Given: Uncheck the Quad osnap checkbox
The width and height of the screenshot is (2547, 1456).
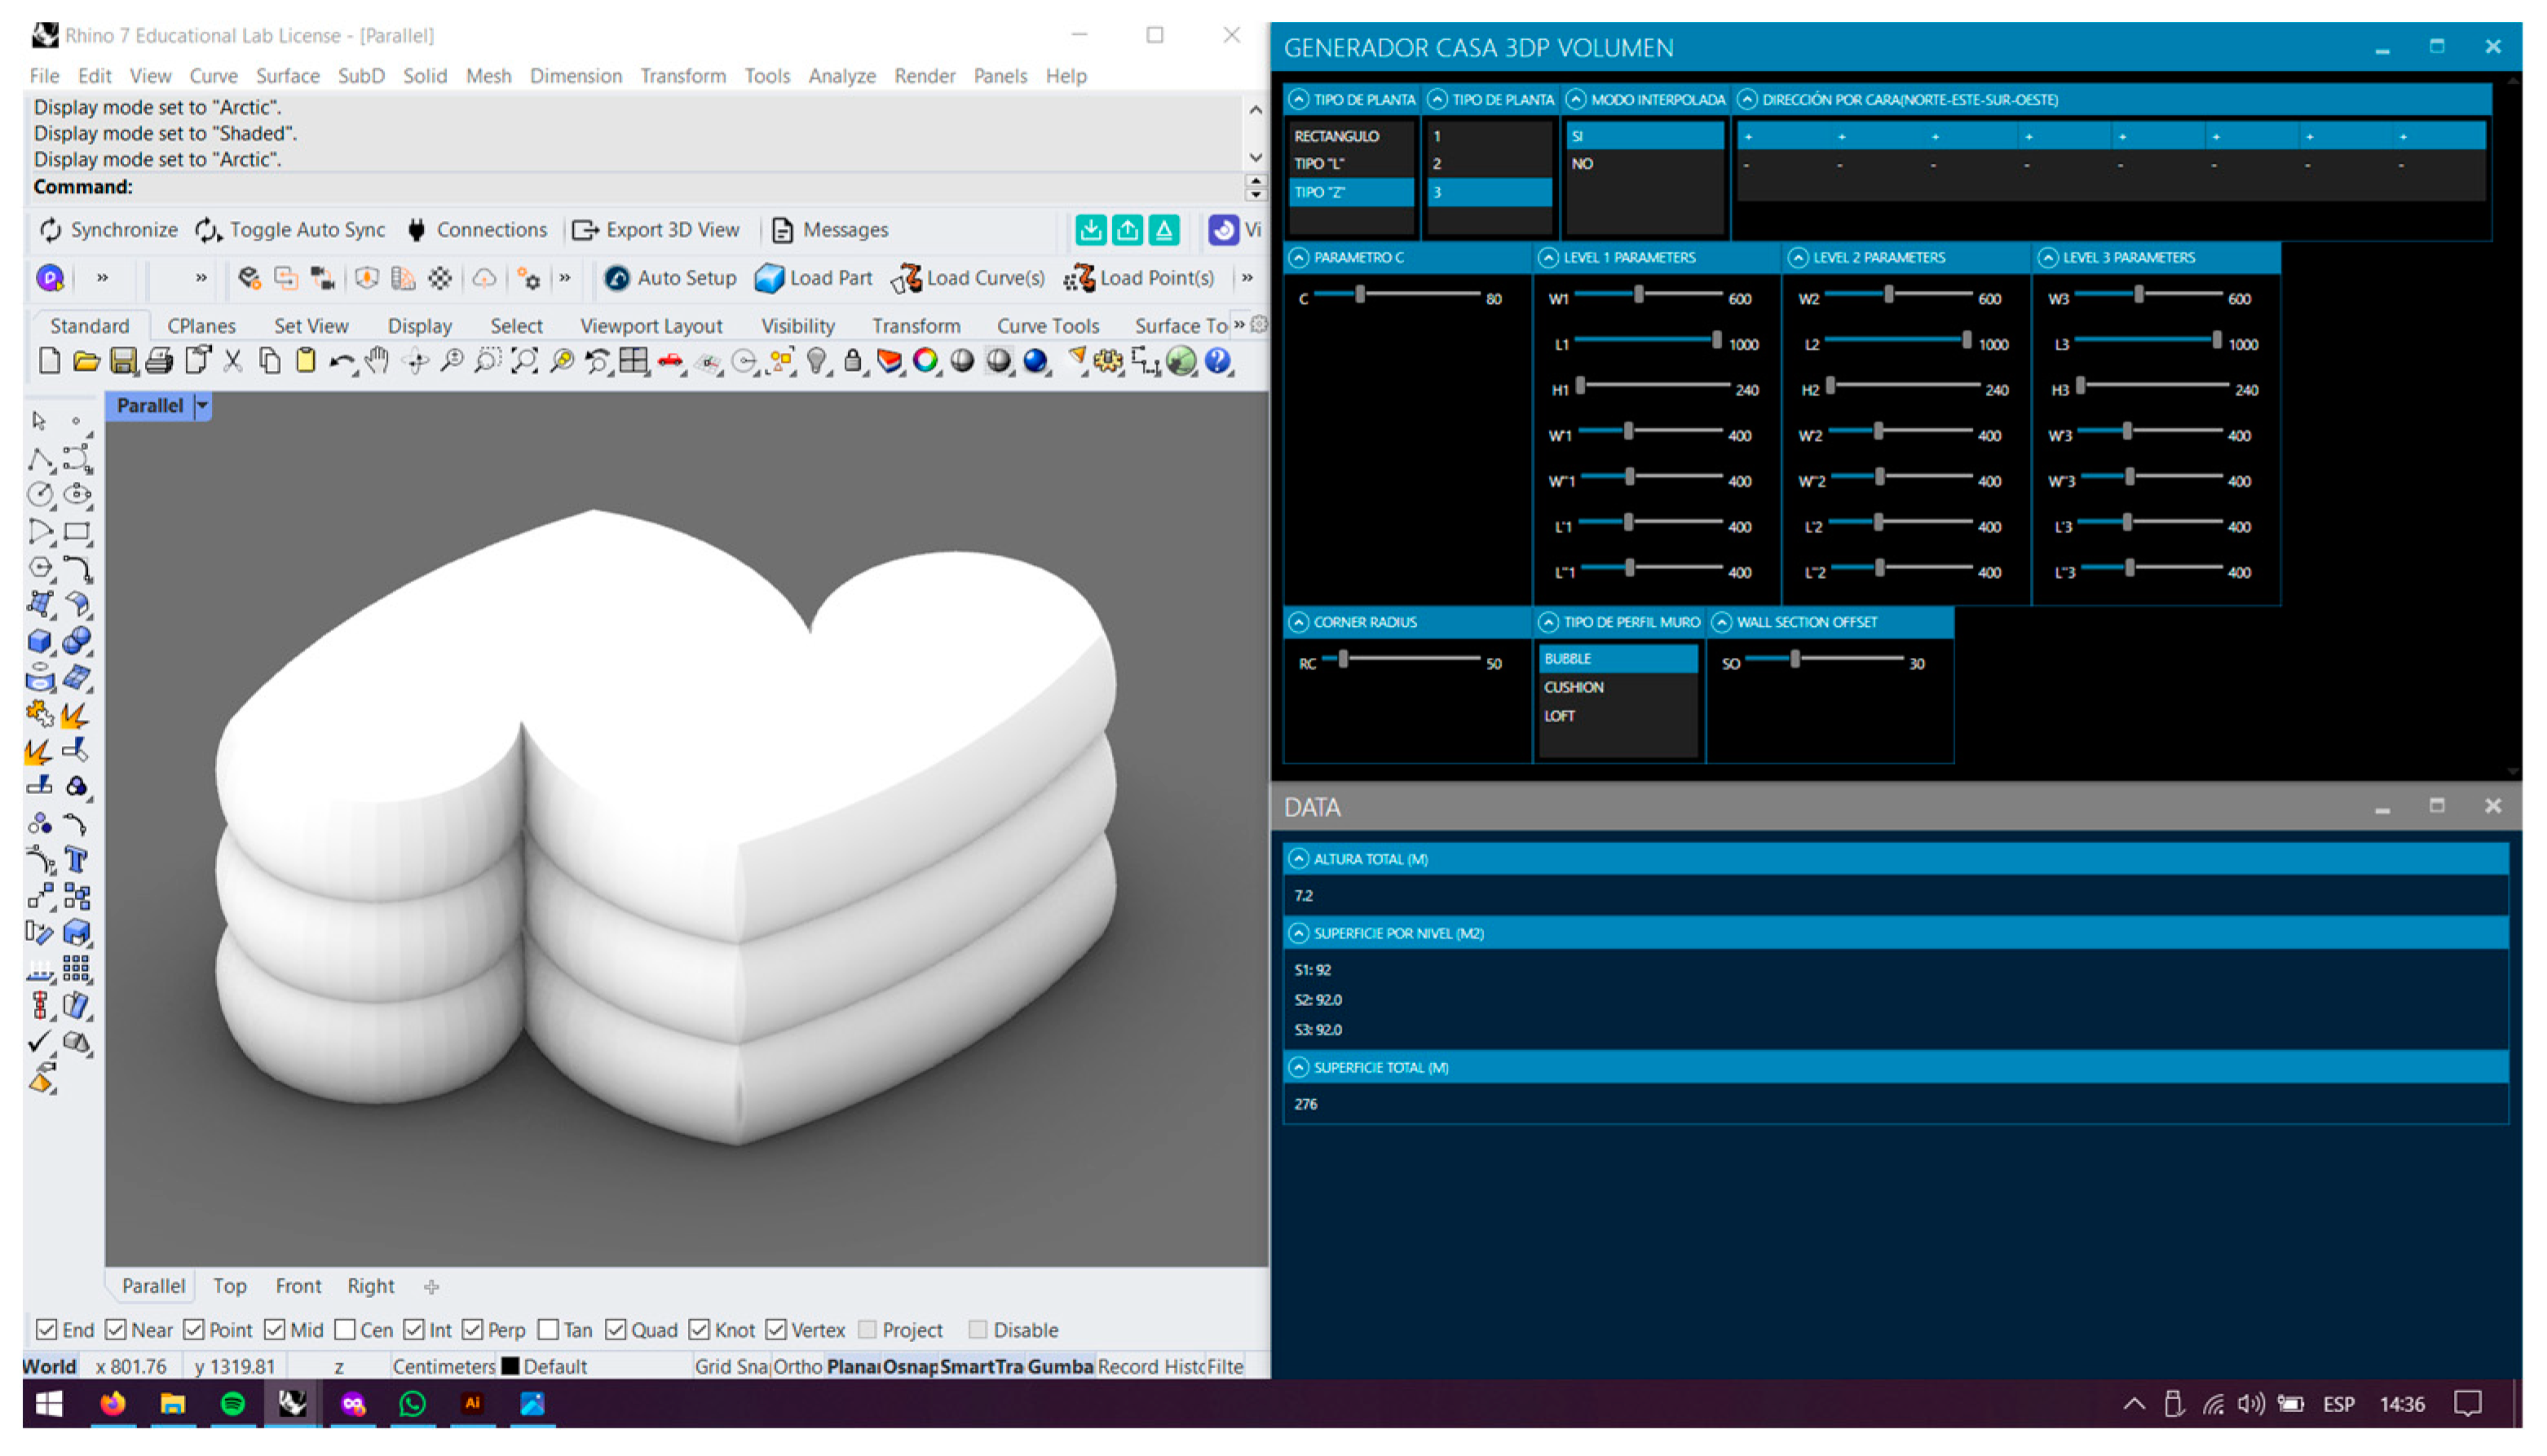Looking at the screenshot, I should tap(616, 1330).
